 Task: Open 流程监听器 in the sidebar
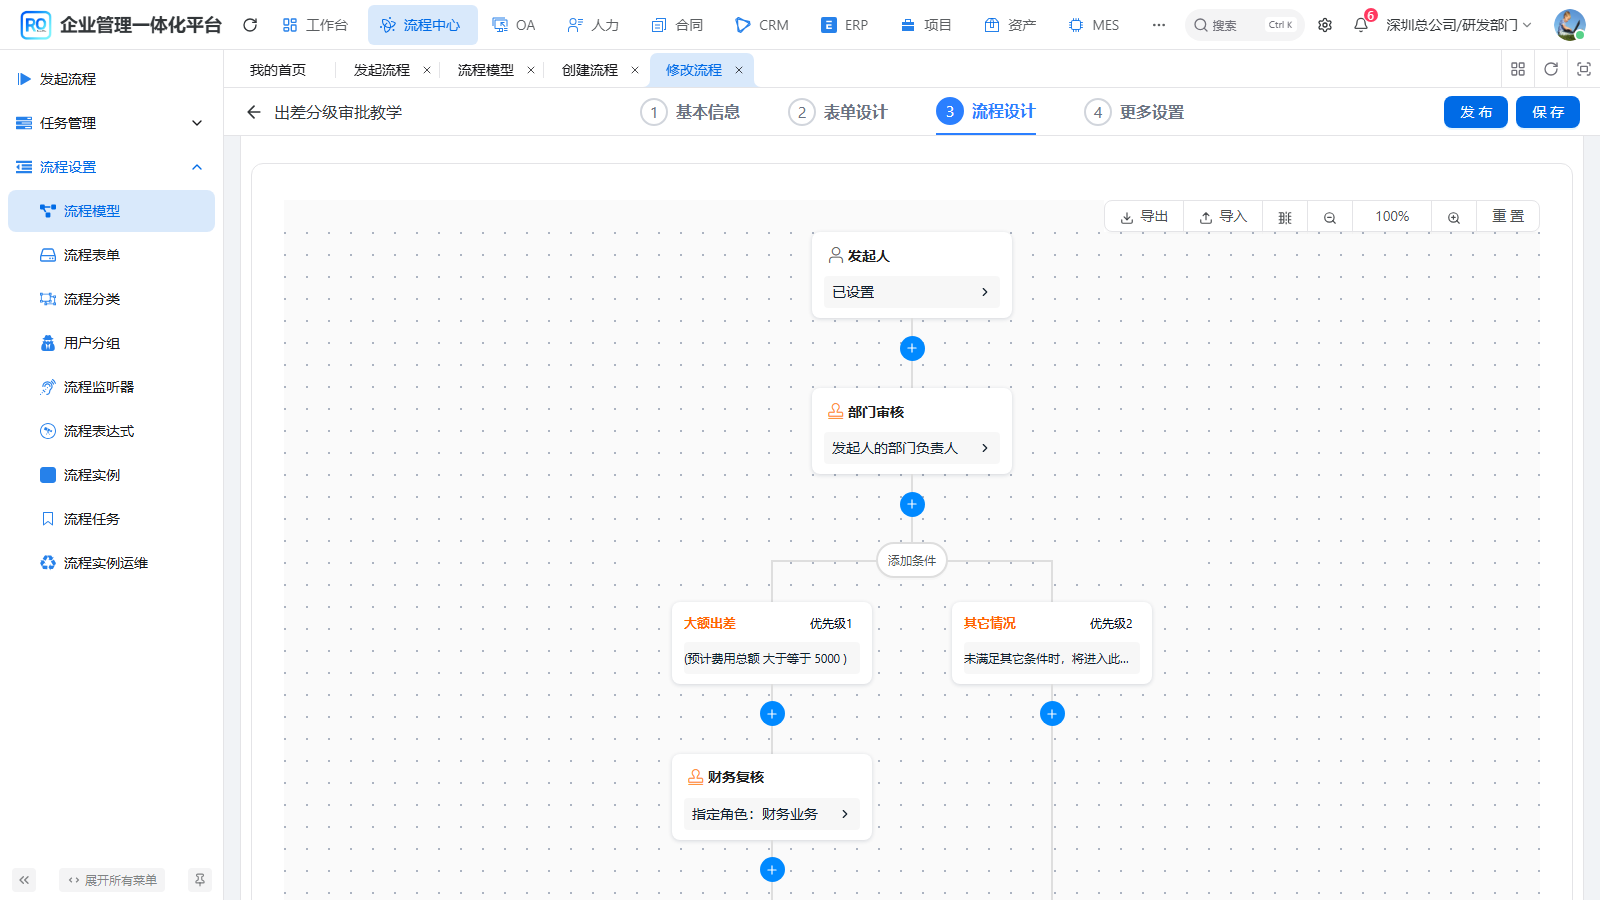pos(111,387)
